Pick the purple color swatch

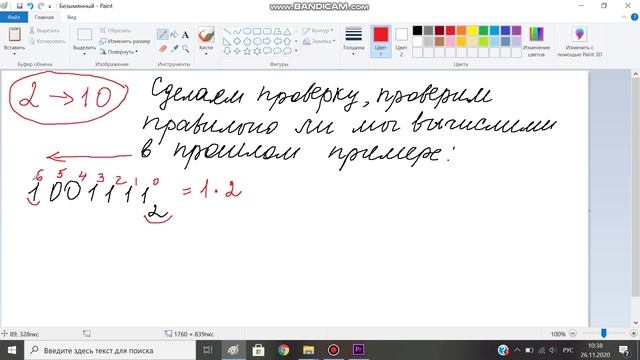pyautogui.click(x=516, y=31)
